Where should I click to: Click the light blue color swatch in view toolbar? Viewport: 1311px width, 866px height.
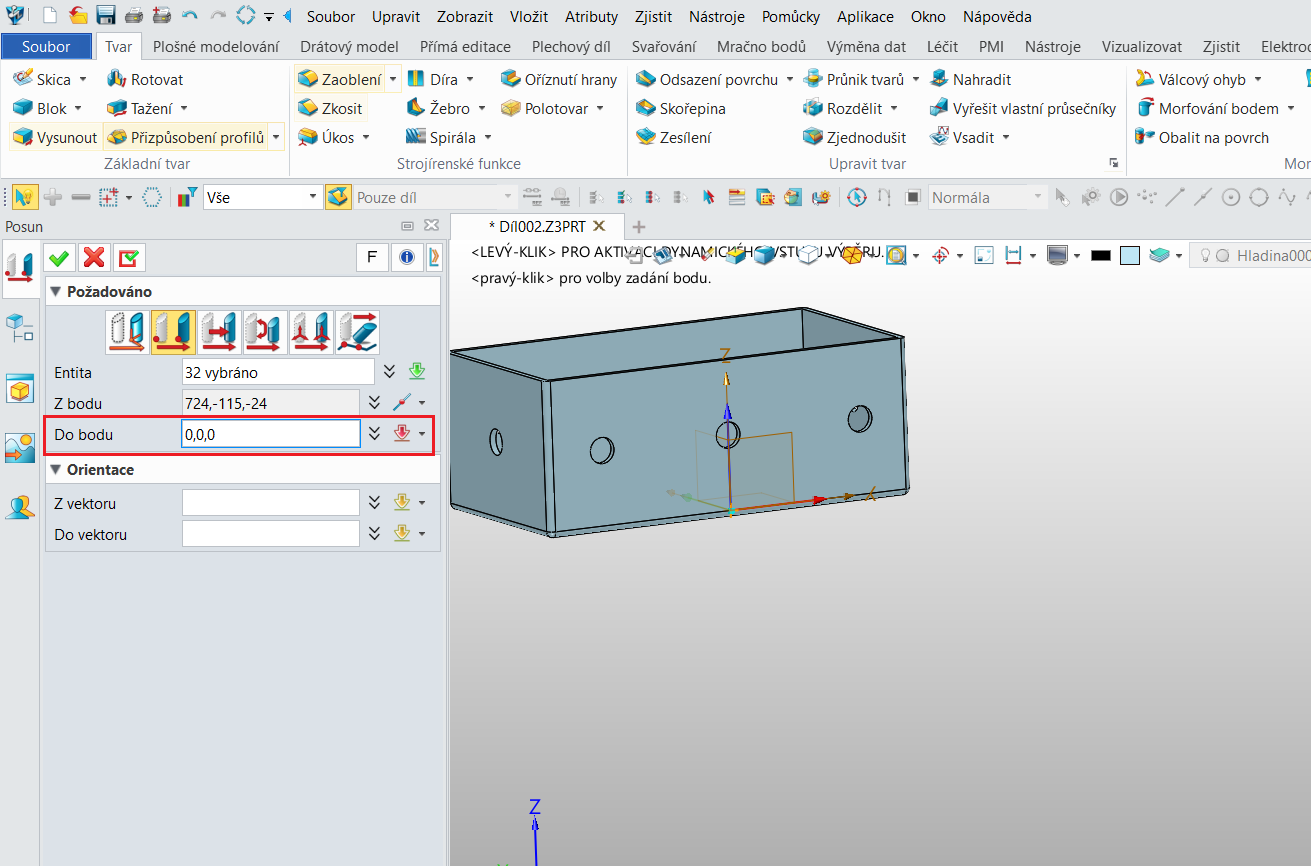1130,256
